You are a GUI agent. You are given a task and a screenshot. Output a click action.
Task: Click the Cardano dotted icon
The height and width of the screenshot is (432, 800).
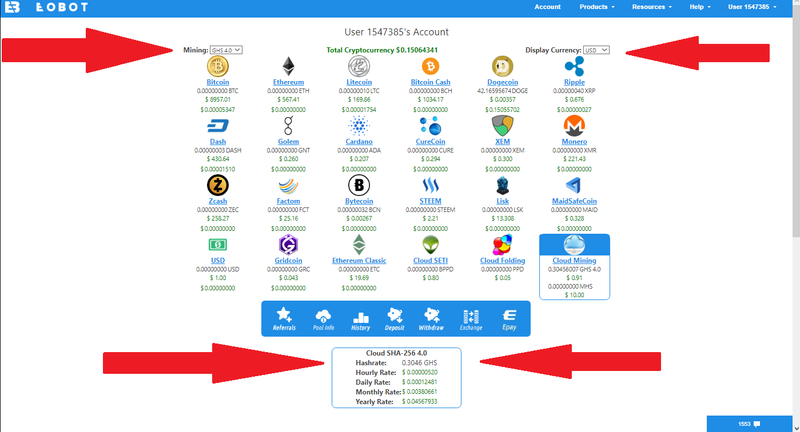(359, 126)
